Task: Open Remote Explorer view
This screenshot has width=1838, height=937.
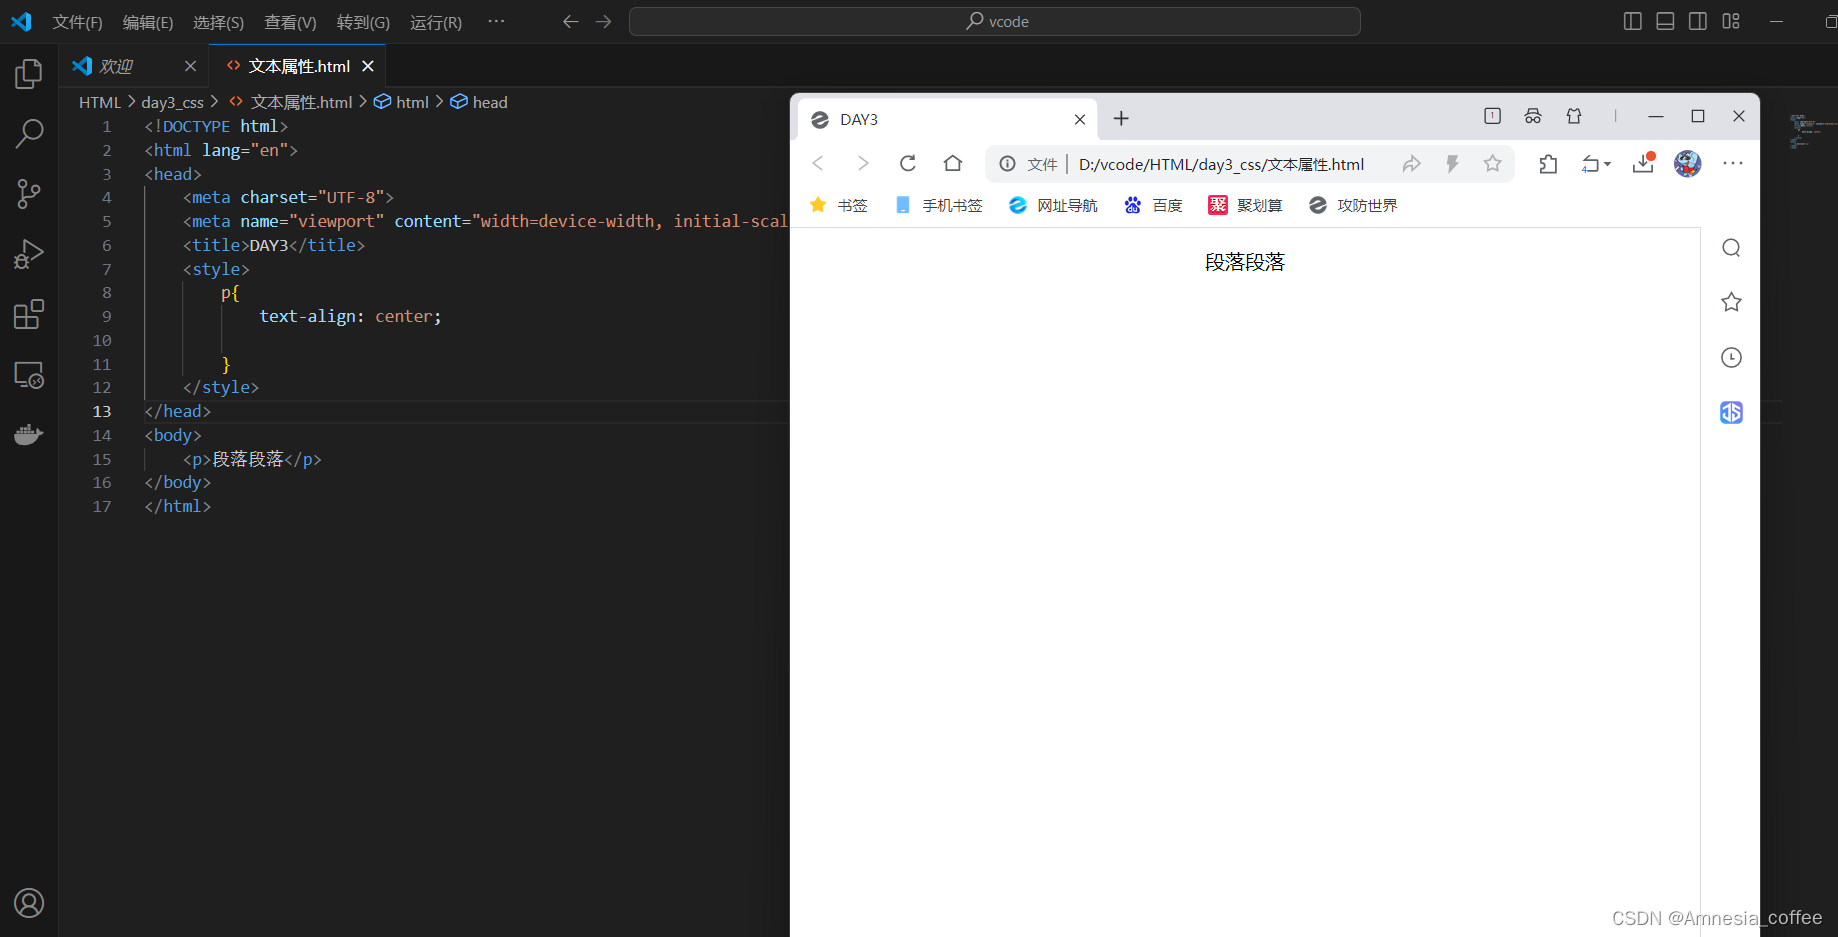Action: click(x=29, y=375)
